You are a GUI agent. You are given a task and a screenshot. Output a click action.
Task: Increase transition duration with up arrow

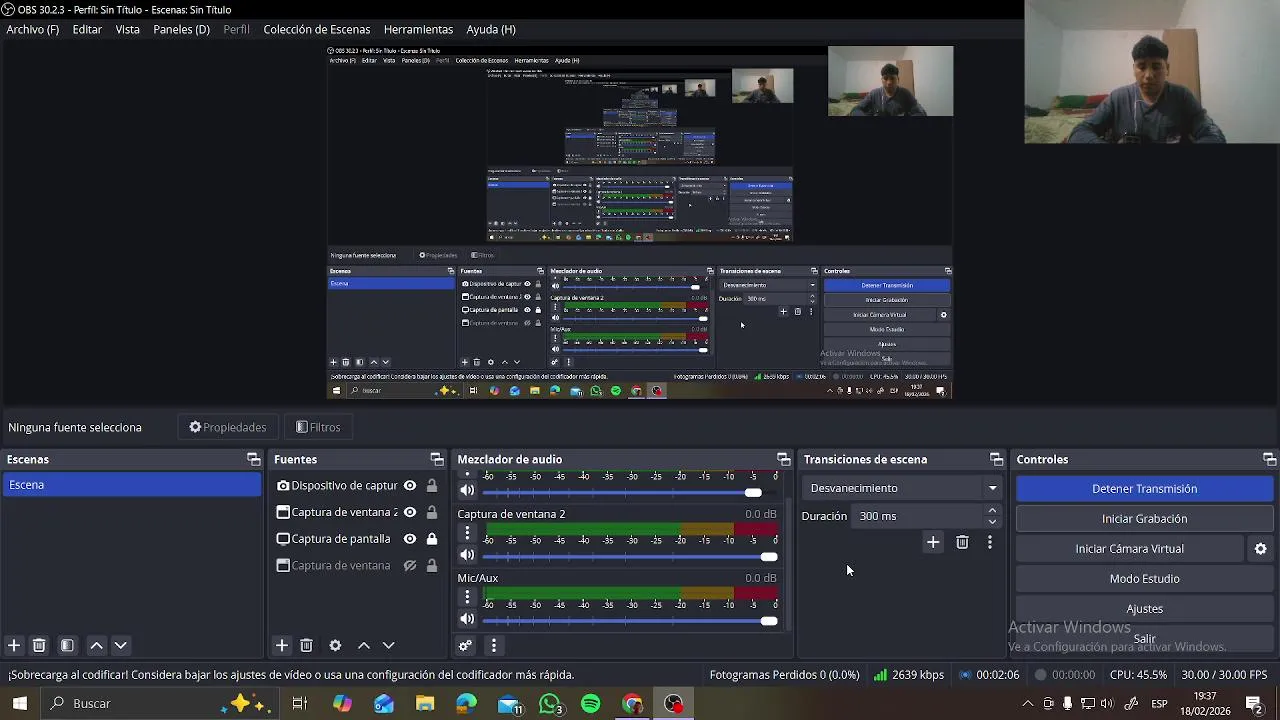[x=992, y=510]
